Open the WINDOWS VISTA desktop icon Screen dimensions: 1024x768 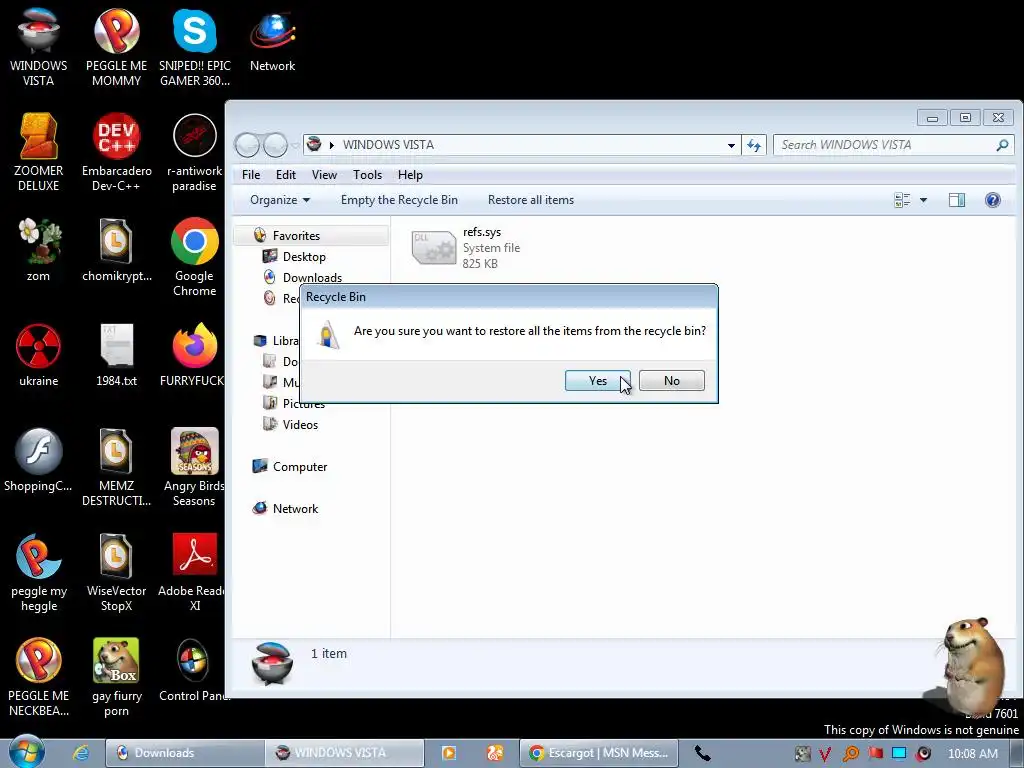[x=39, y=47]
